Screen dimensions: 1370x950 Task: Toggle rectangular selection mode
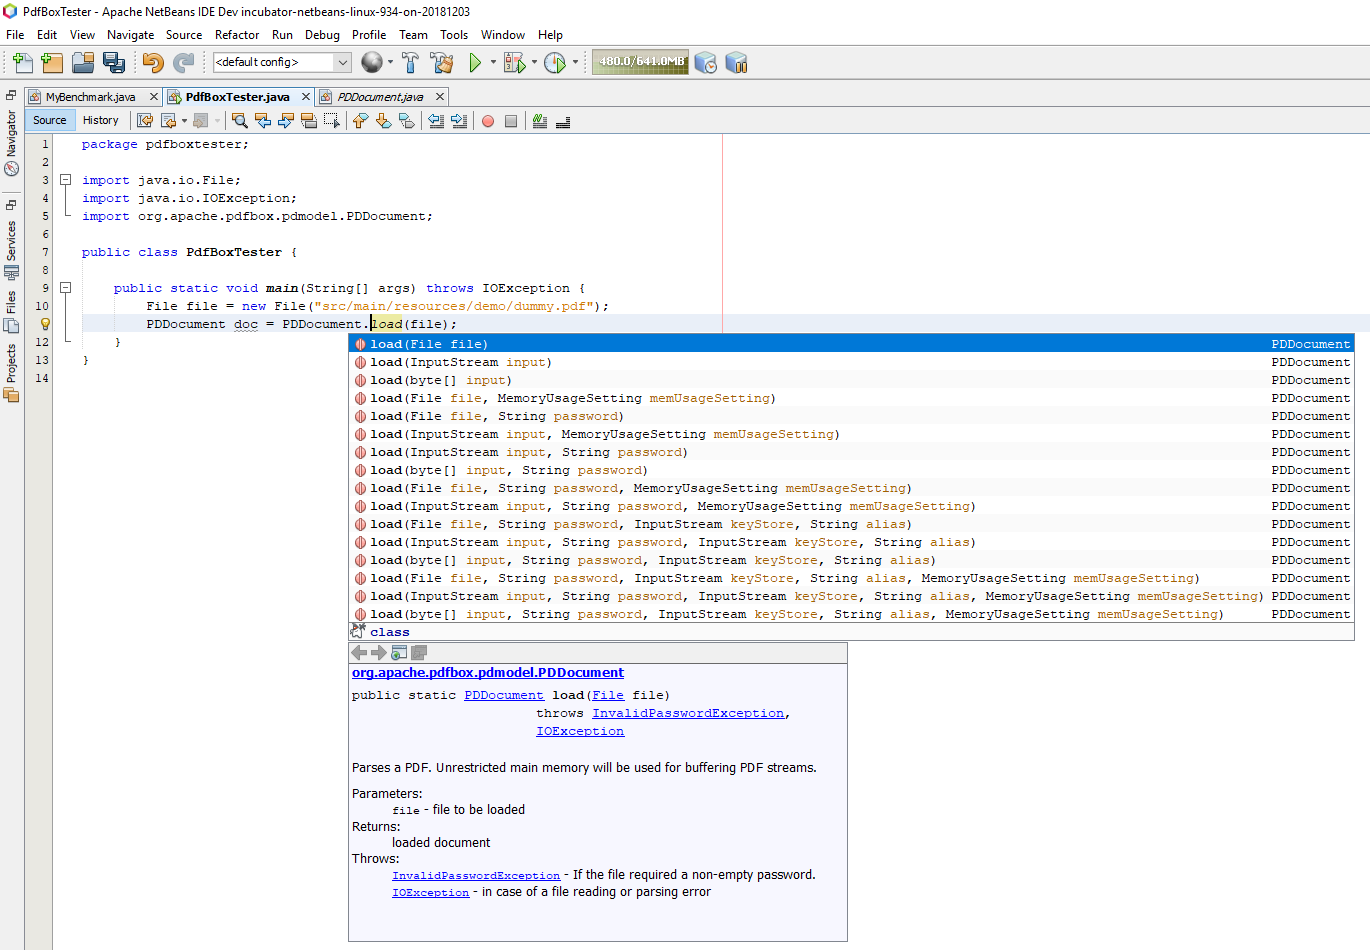click(x=332, y=120)
